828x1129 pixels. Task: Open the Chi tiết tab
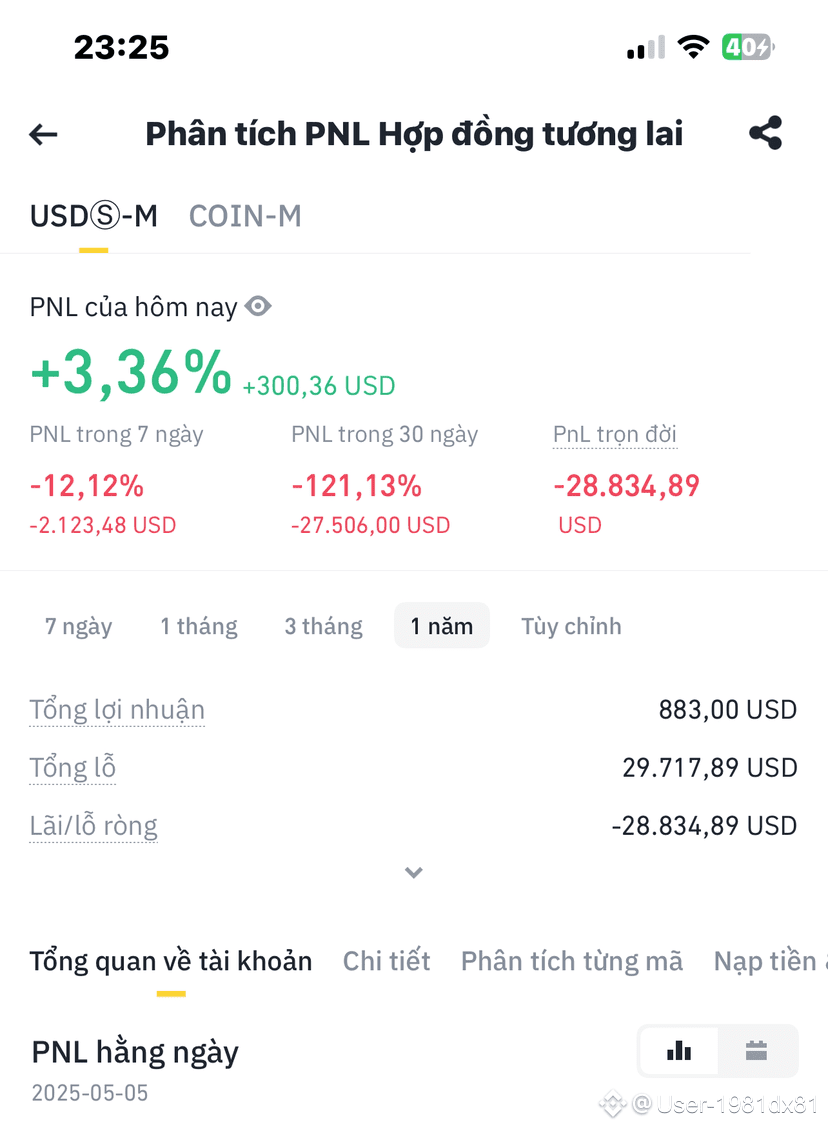pyautogui.click(x=387, y=961)
